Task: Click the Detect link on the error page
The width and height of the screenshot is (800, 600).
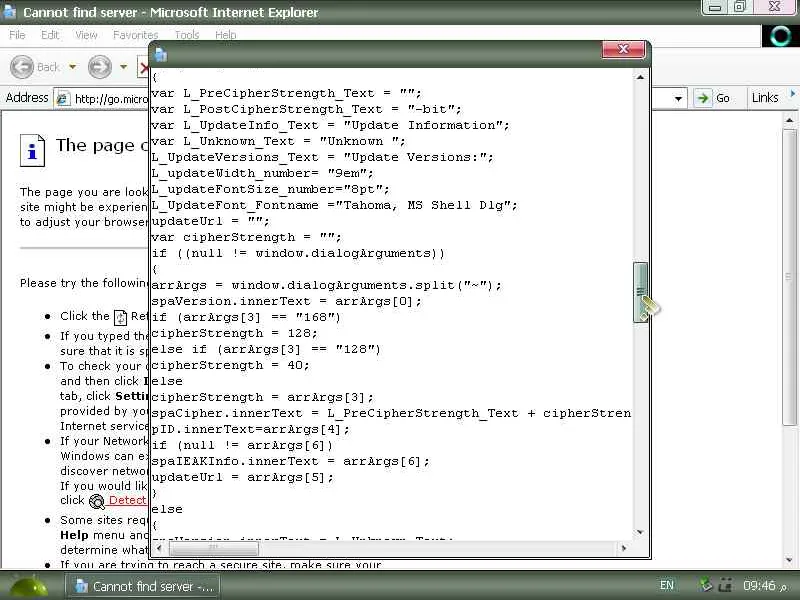Action: click(x=128, y=500)
